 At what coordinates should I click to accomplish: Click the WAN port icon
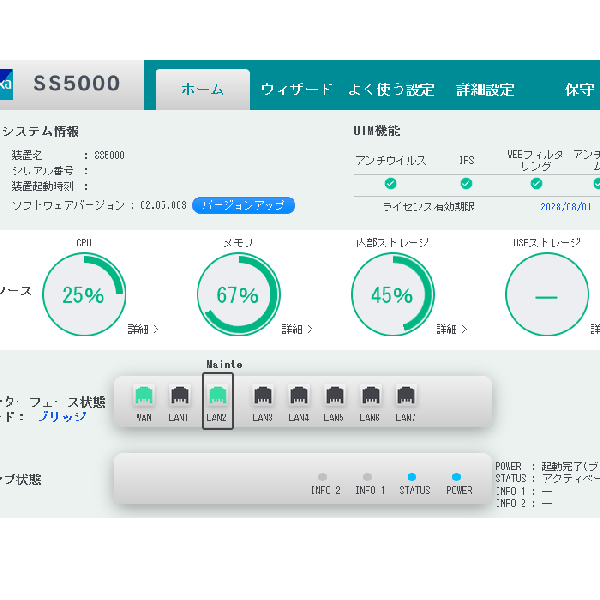point(144,395)
